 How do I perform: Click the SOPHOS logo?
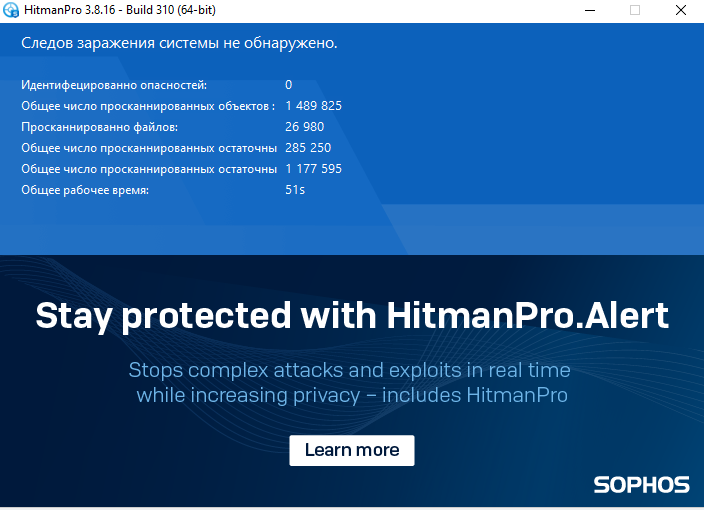(641, 485)
